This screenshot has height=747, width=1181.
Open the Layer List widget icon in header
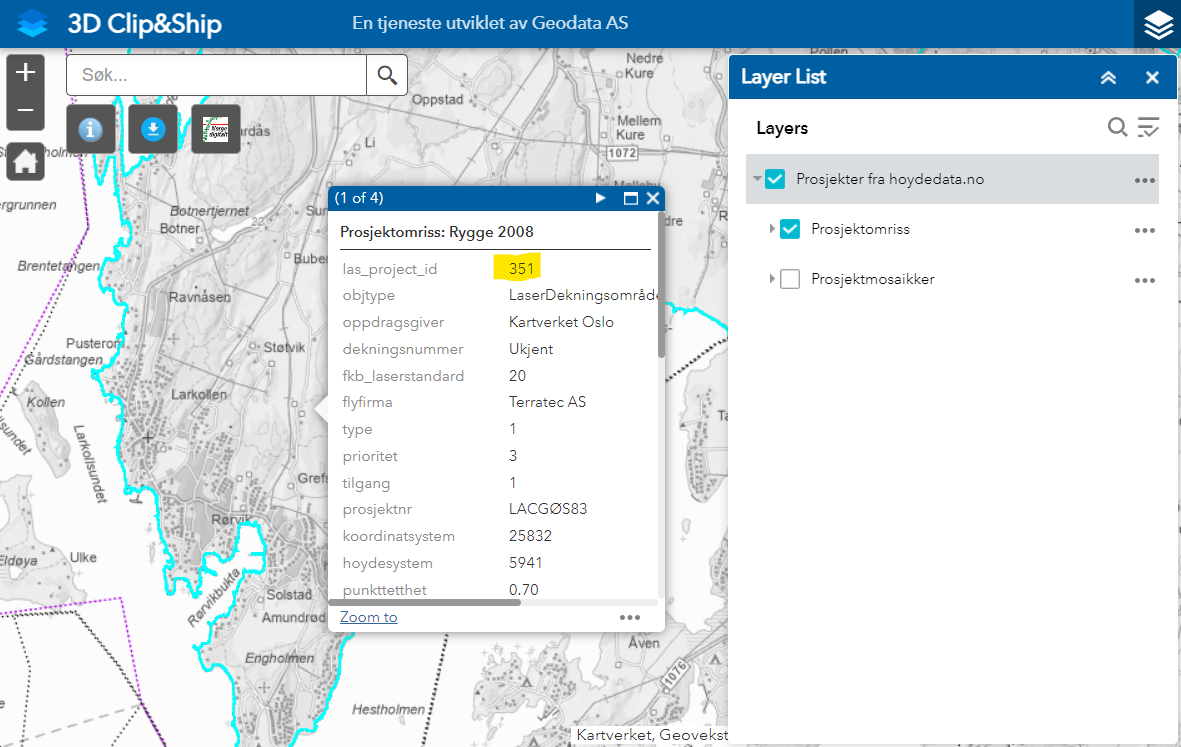click(1158, 24)
